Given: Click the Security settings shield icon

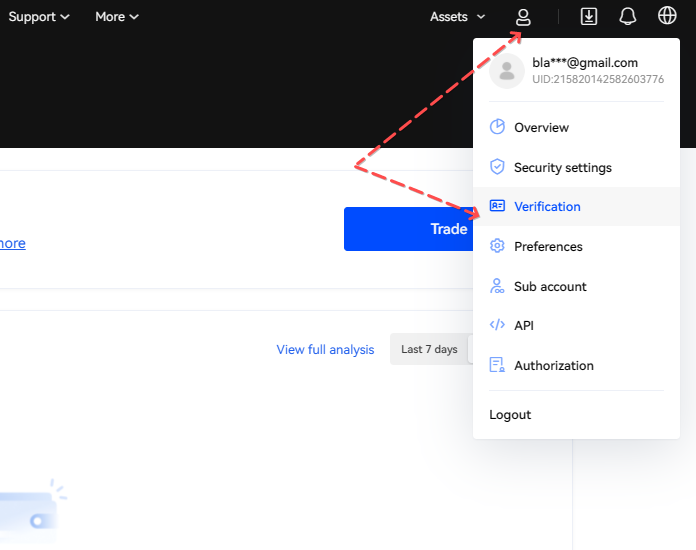Looking at the screenshot, I should pyautogui.click(x=497, y=167).
